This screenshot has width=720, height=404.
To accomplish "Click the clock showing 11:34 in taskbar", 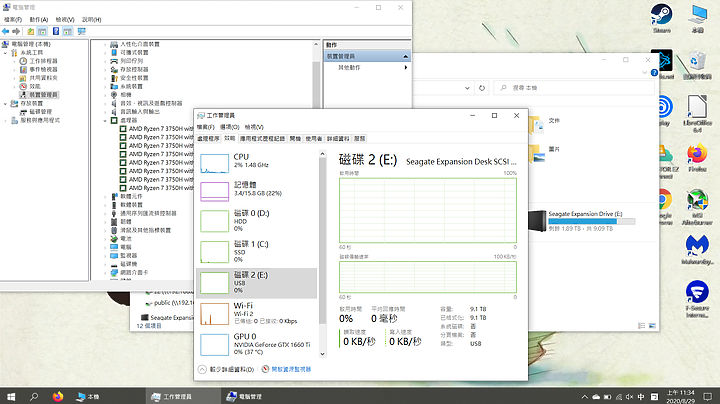I will point(681,397).
